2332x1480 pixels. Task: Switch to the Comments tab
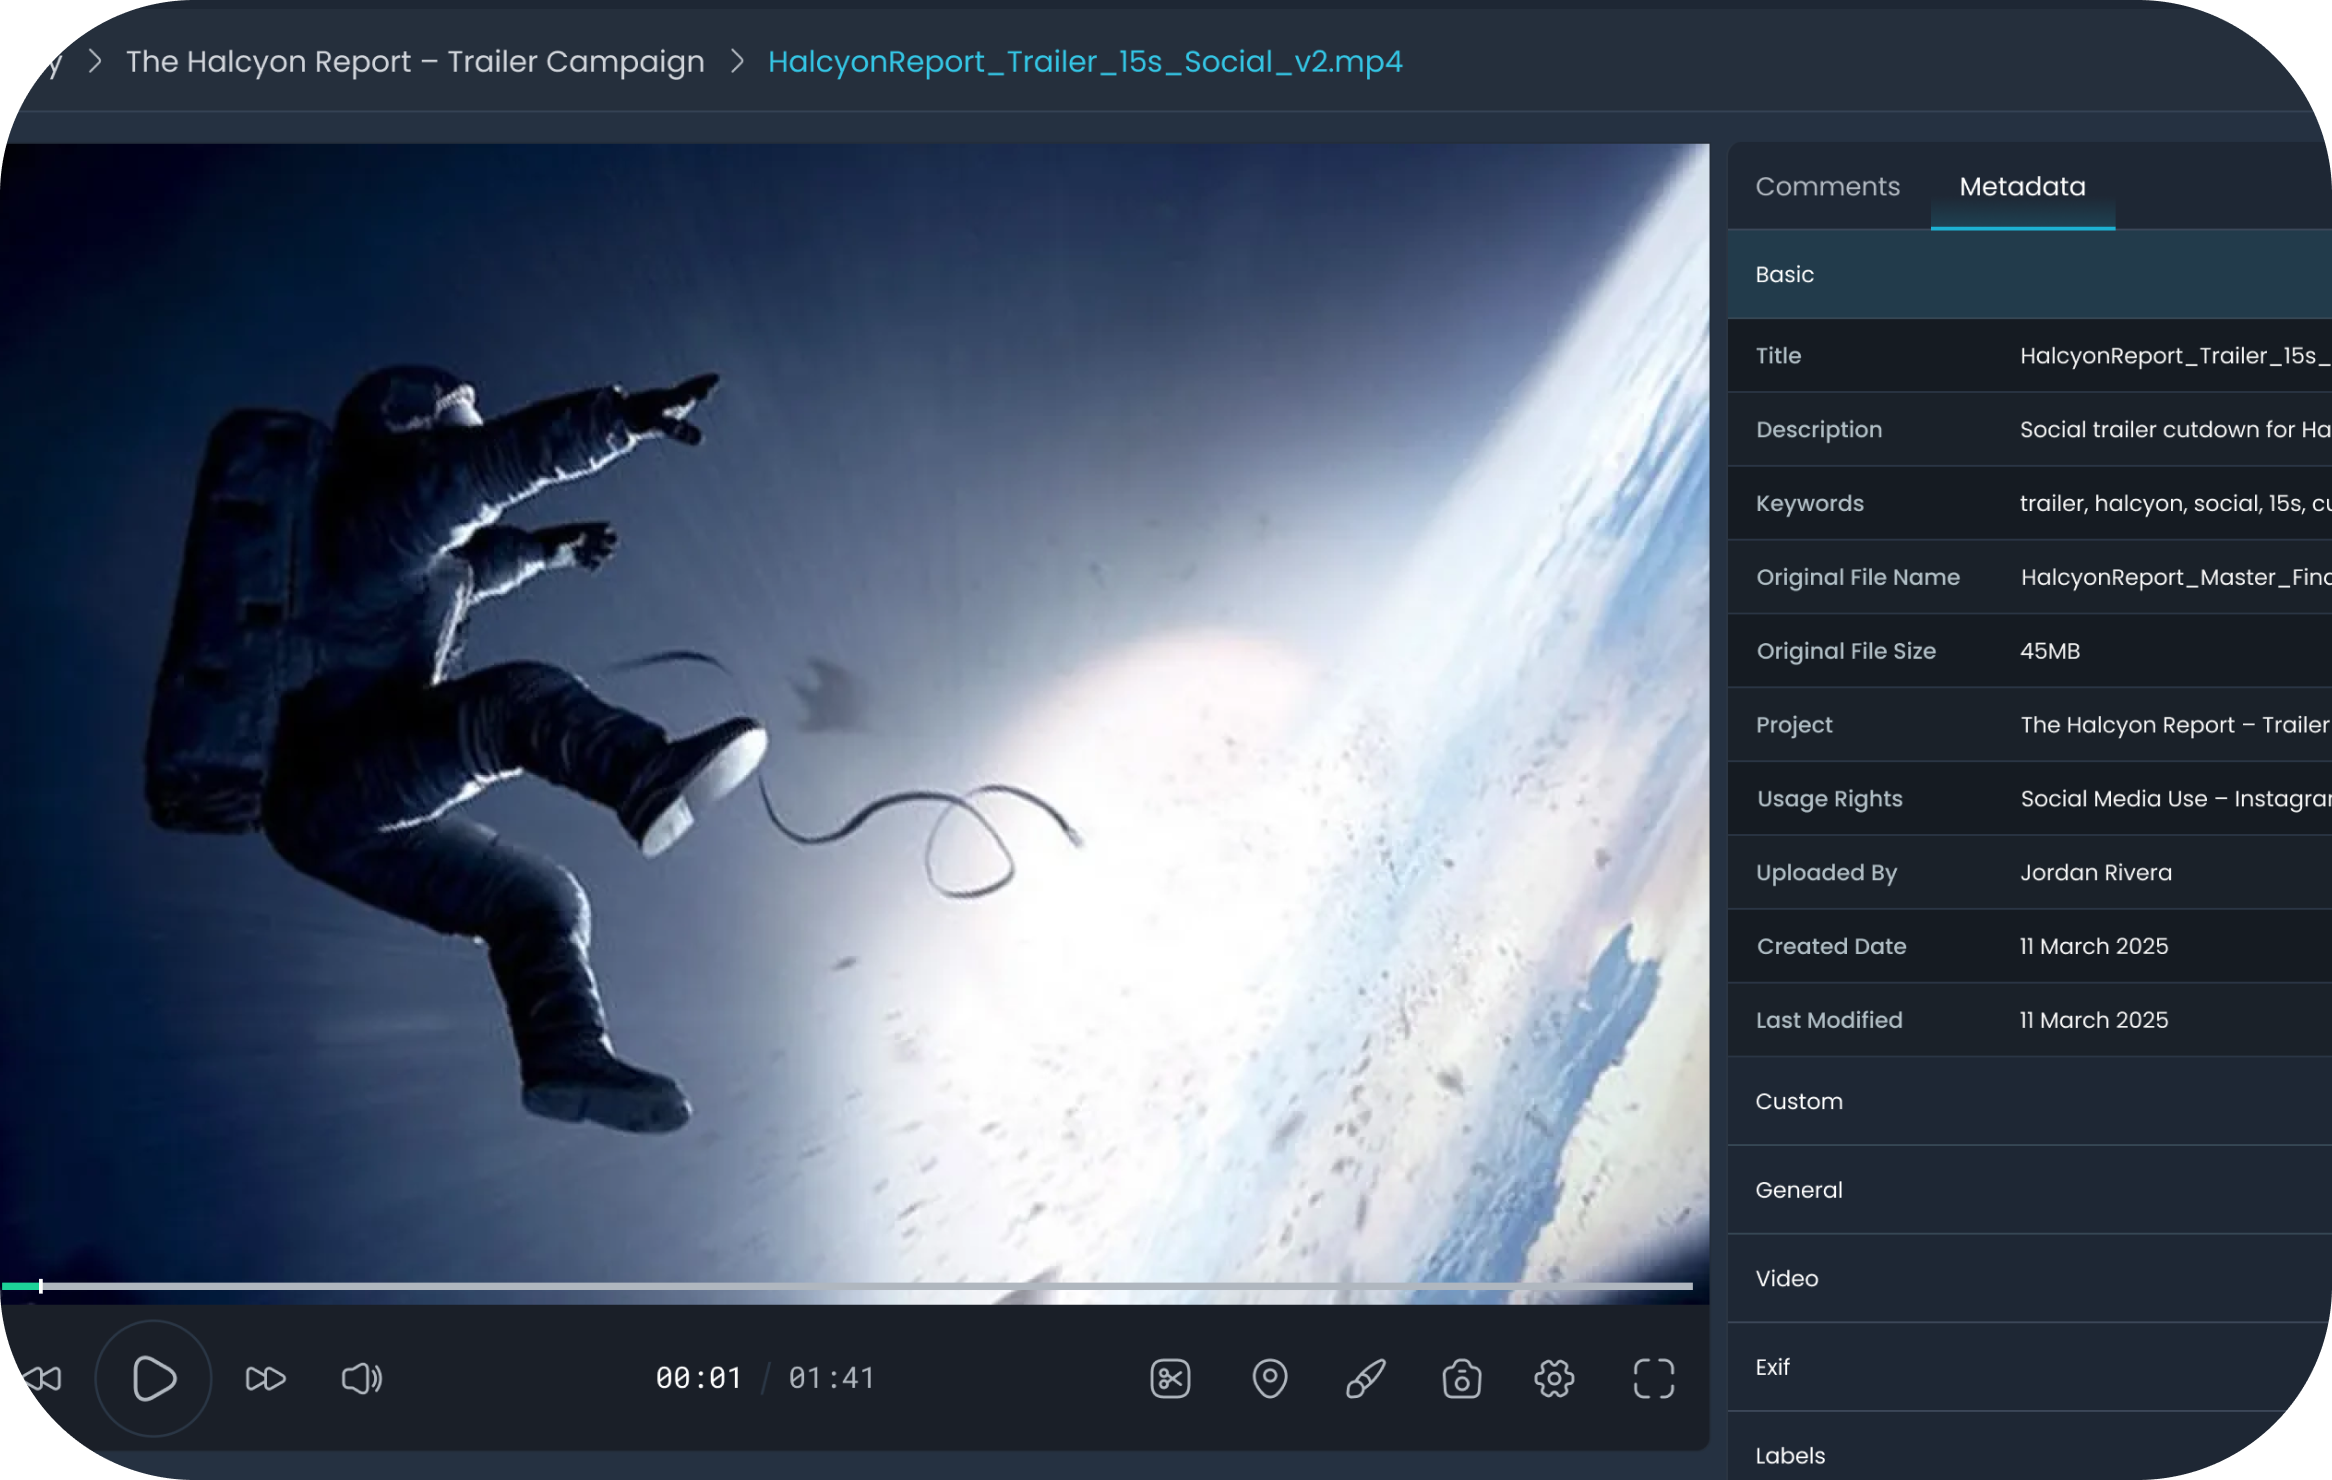(1827, 187)
